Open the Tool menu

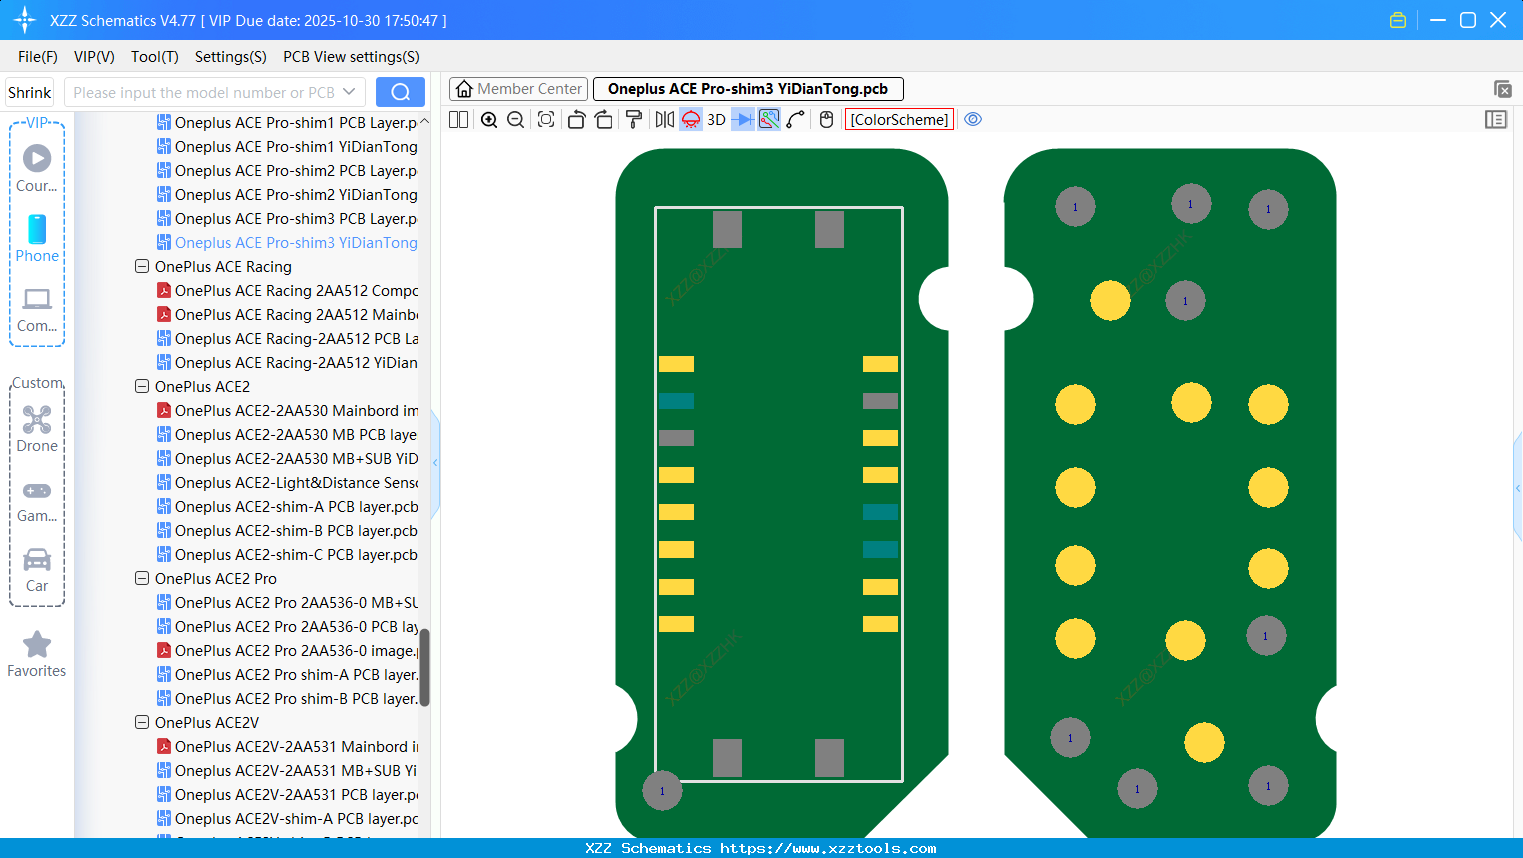point(155,57)
